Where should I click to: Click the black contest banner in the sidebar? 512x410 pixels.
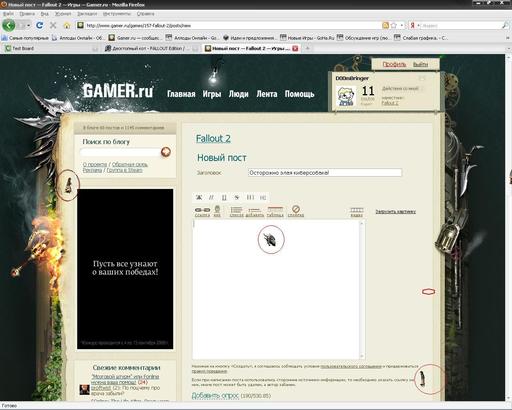point(125,269)
